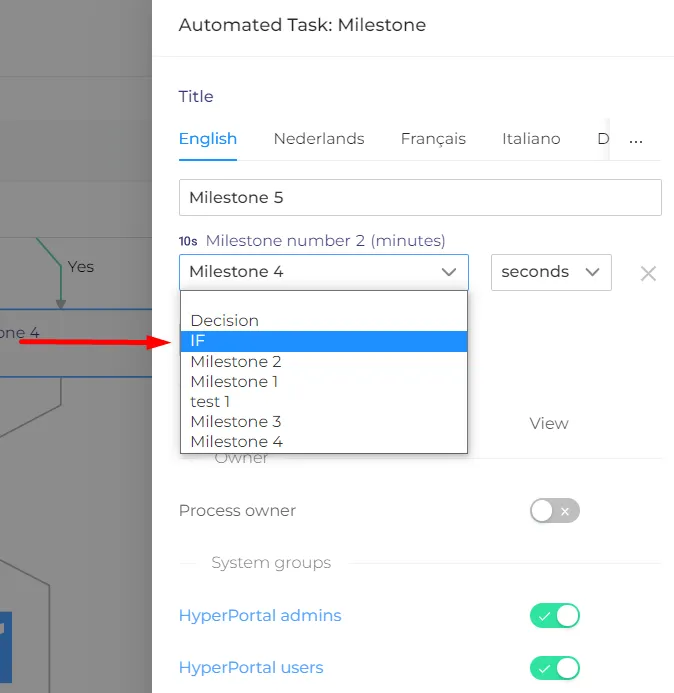Screen dimensions: 674x693
Task: Switch to the English language tab
Action: 208,139
